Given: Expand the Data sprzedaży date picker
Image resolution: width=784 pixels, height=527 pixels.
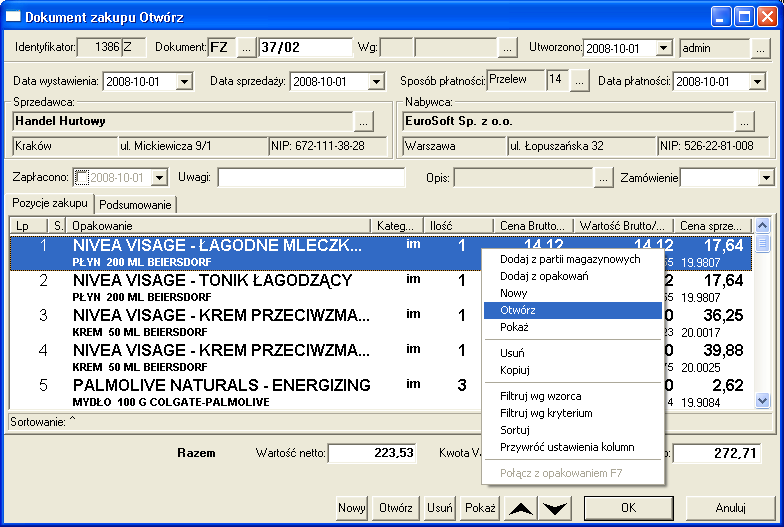Looking at the screenshot, I should pyautogui.click(x=376, y=82).
